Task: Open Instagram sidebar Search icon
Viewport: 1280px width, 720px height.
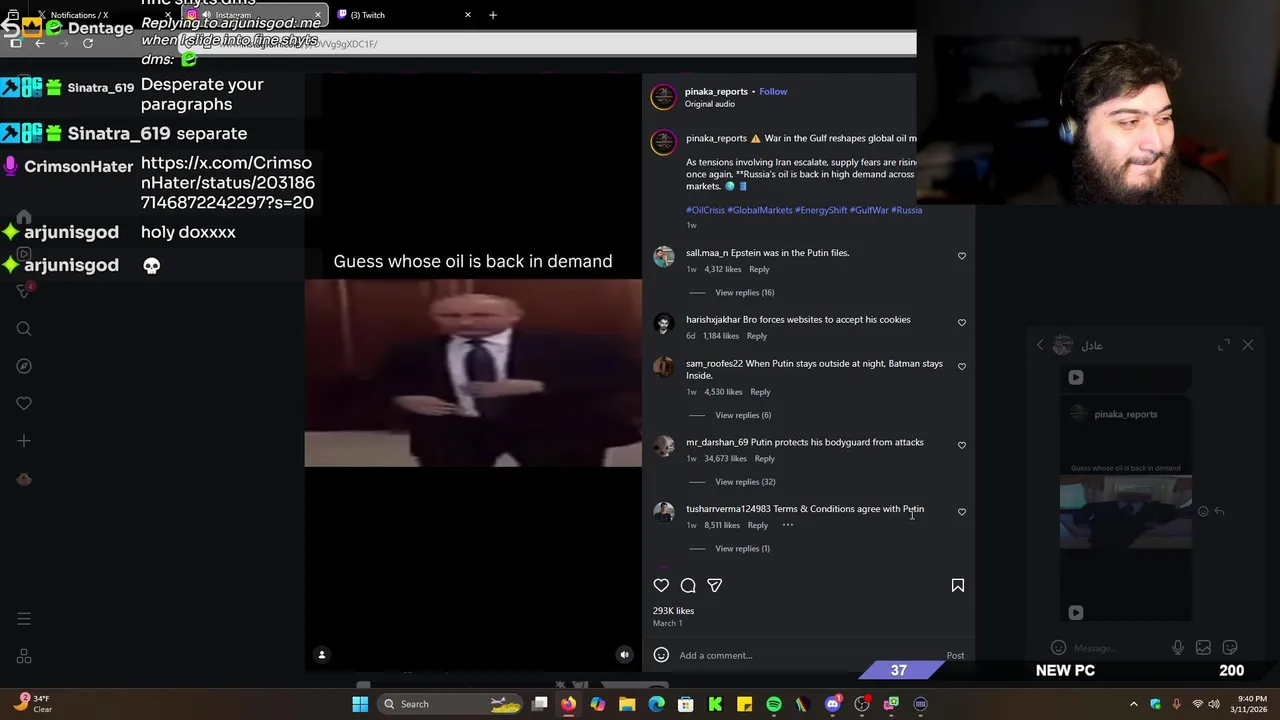Action: 24,329
